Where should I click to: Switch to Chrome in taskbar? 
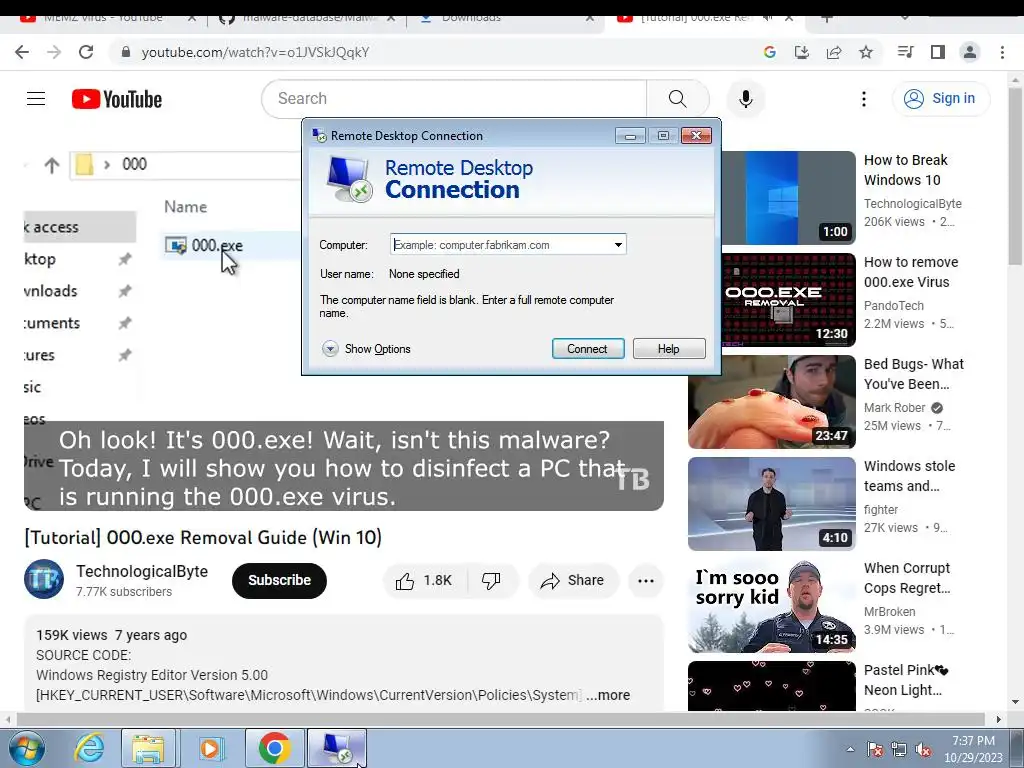(x=274, y=748)
